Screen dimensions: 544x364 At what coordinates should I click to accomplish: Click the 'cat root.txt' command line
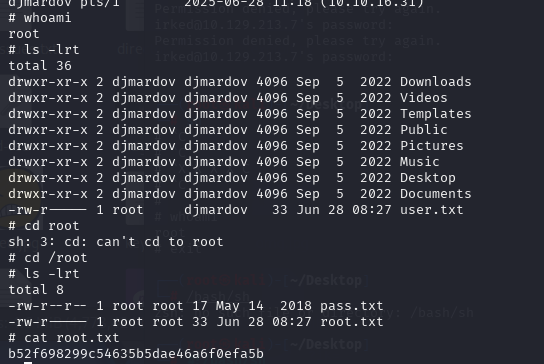64,338
